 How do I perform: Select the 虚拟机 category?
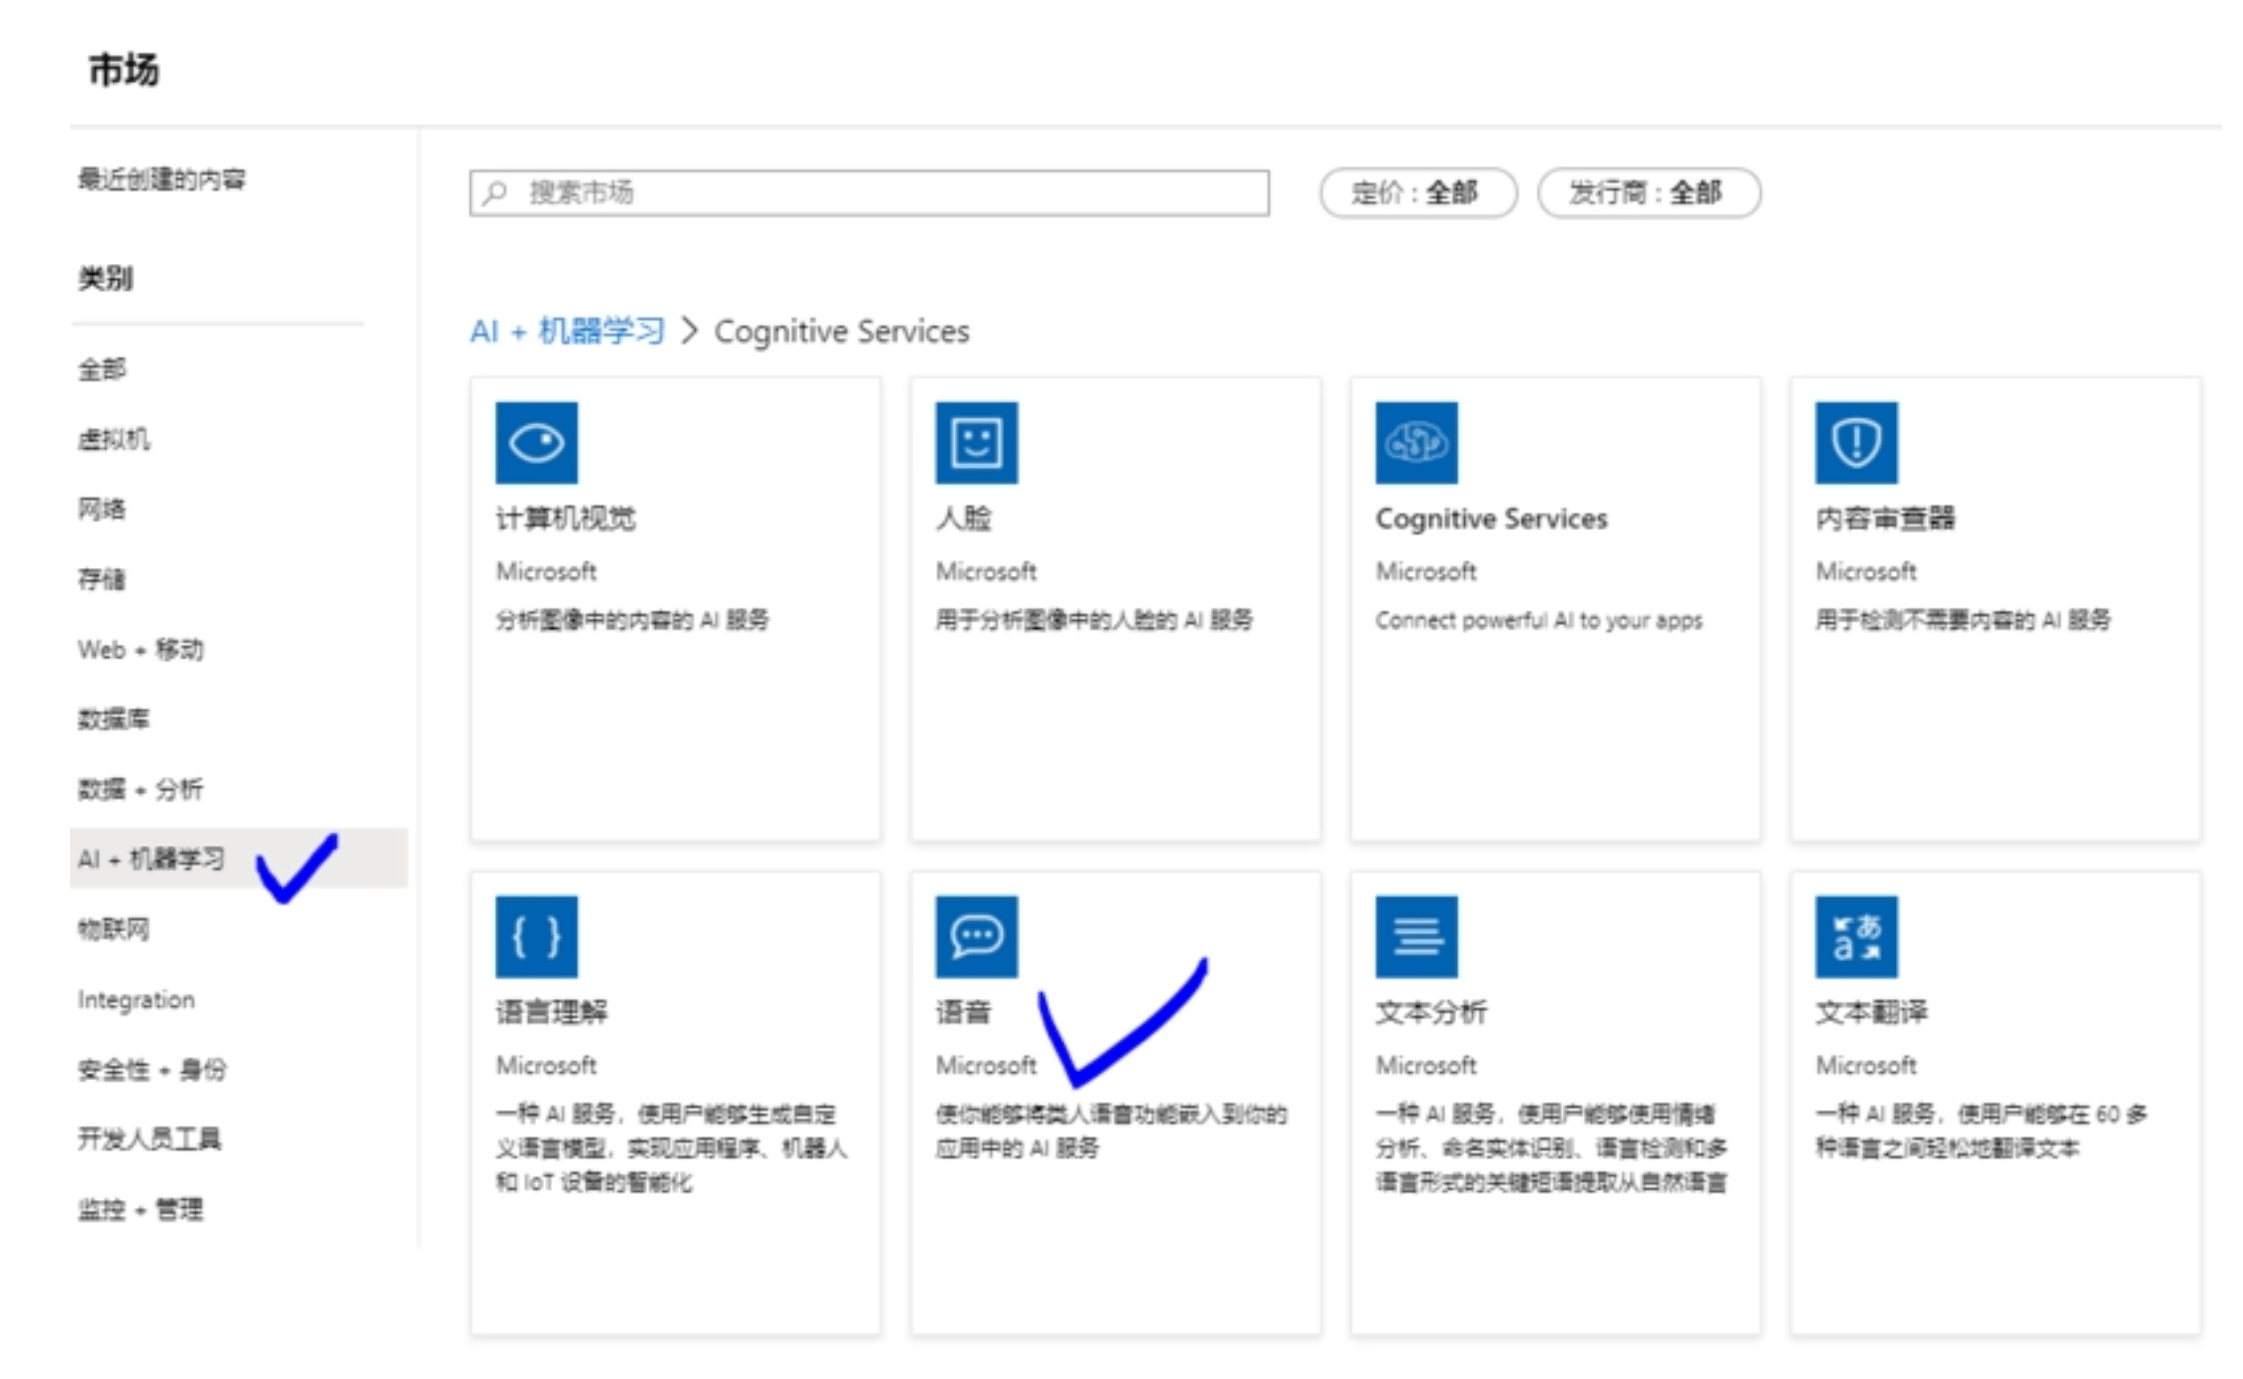tap(114, 439)
